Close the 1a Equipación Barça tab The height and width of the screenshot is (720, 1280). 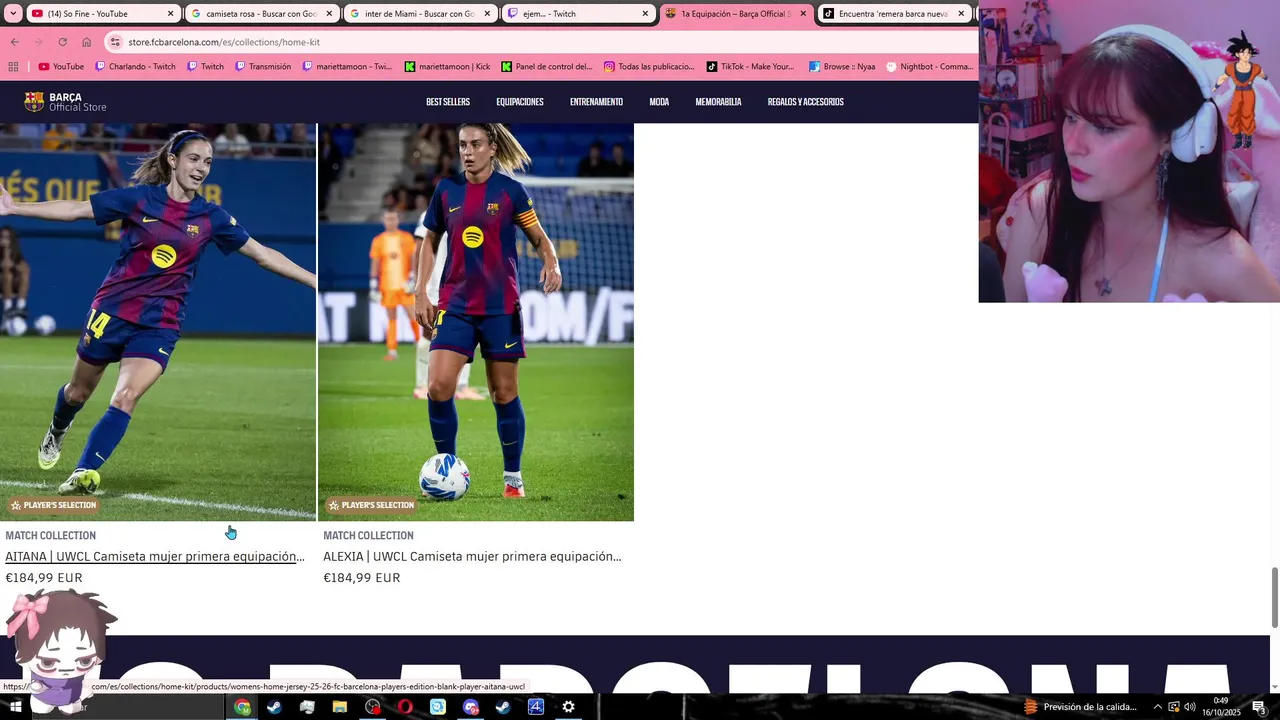coord(803,14)
